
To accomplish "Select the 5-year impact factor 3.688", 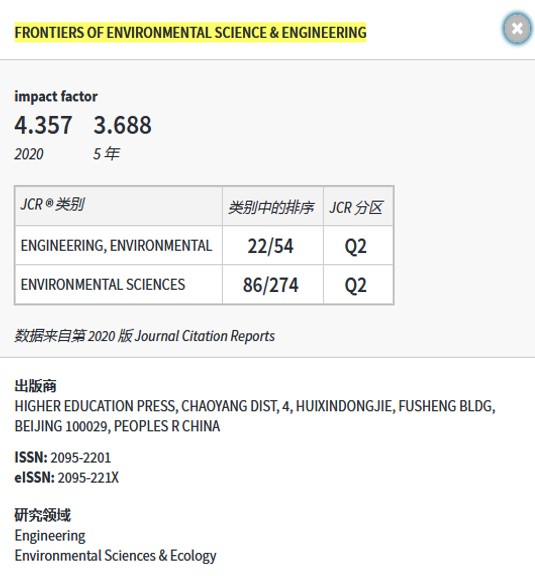I will [122, 125].
